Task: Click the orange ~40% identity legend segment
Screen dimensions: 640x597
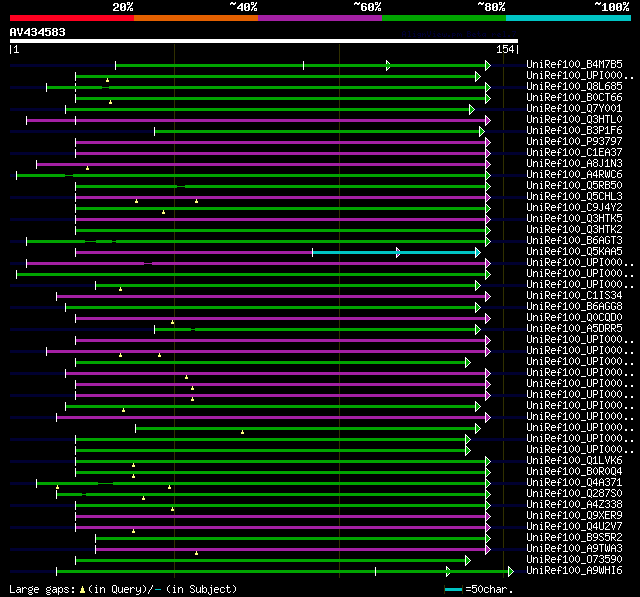Action: 196,18
